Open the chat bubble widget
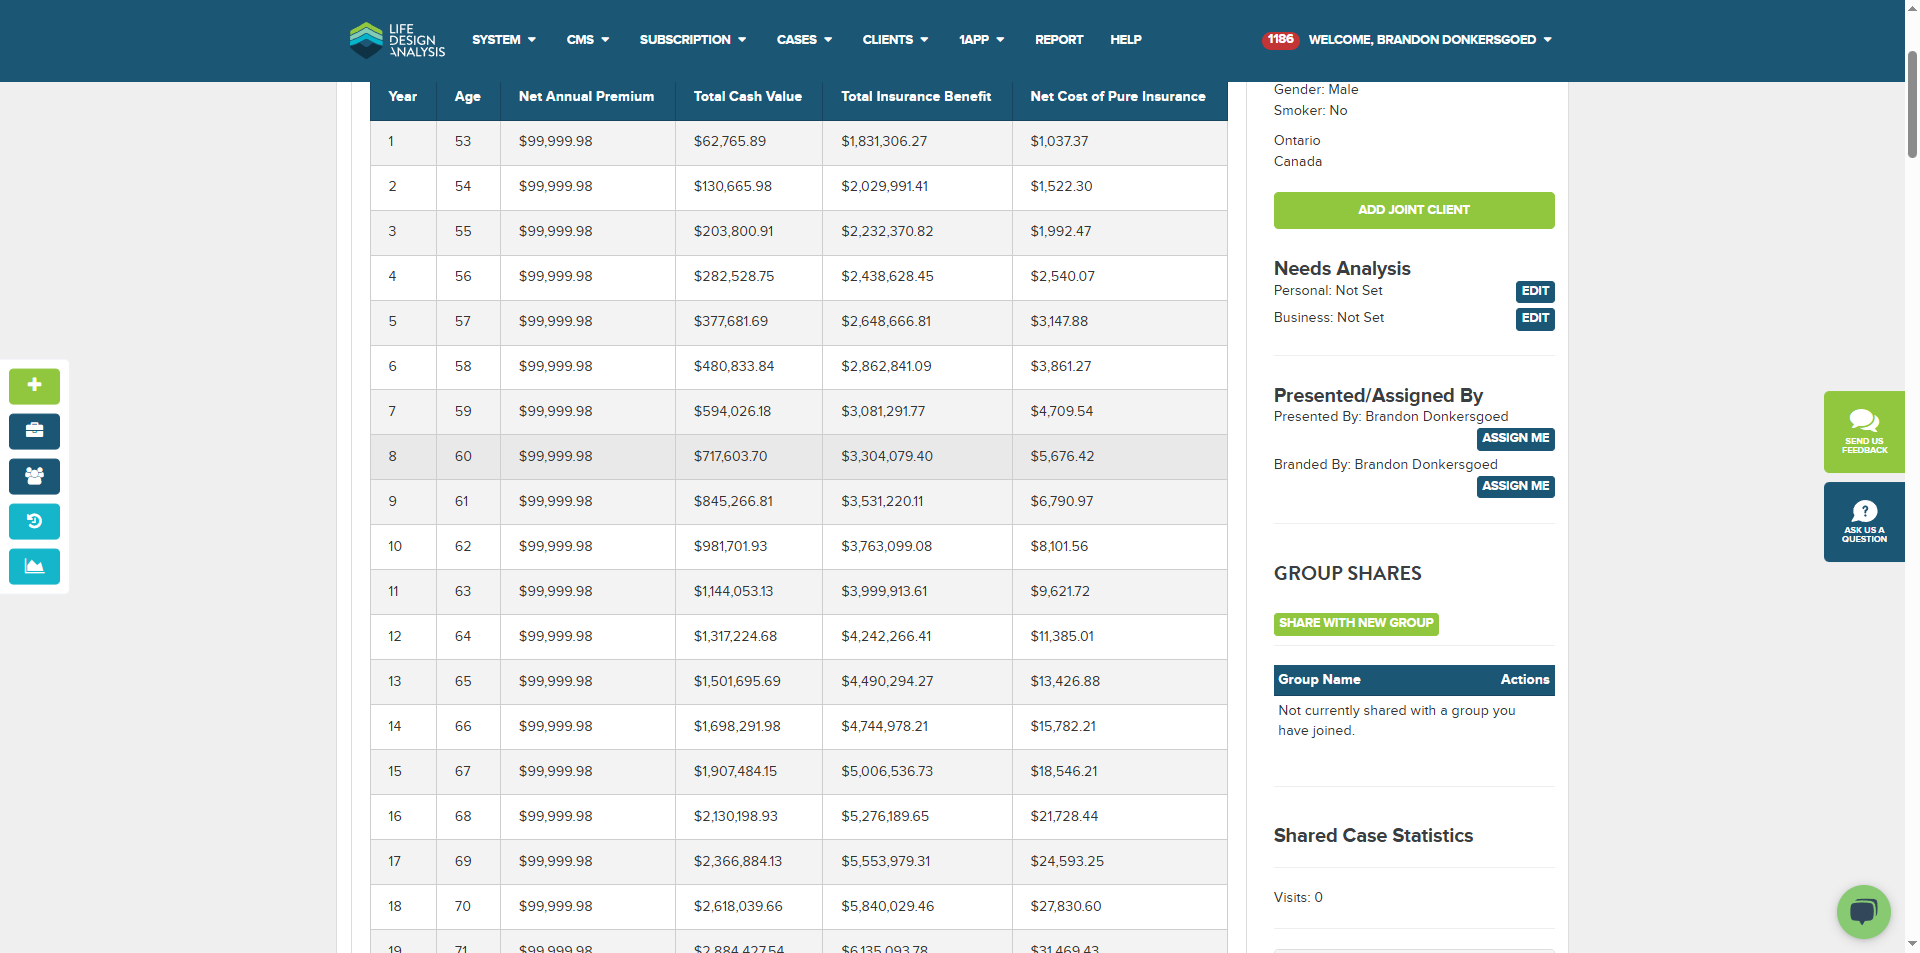This screenshot has width=1920, height=953. pyautogui.click(x=1863, y=911)
